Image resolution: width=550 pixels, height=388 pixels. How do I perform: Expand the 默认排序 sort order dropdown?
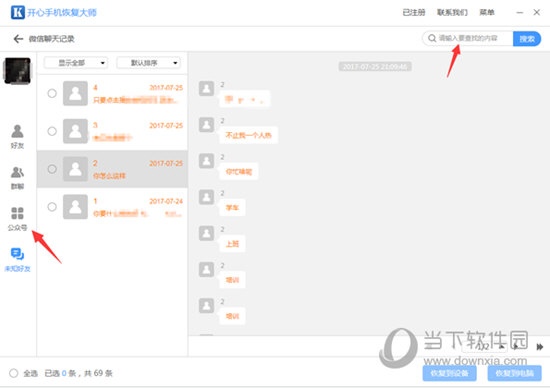click(x=148, y=63)
